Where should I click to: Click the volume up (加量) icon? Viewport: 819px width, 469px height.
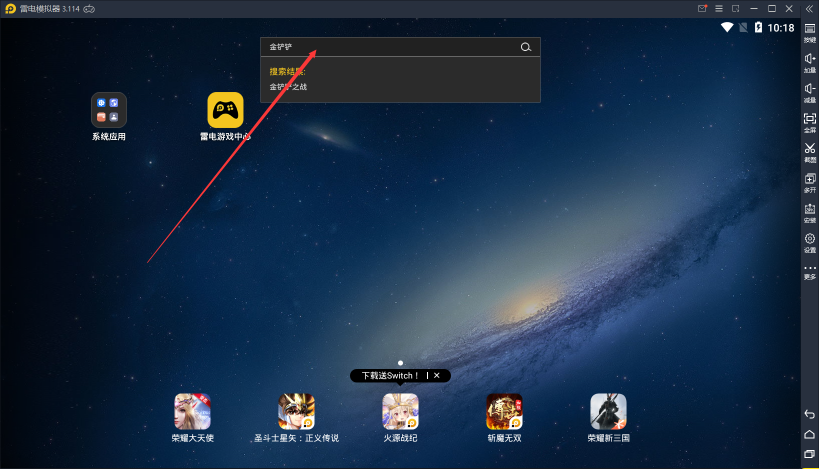pos(809,61)
